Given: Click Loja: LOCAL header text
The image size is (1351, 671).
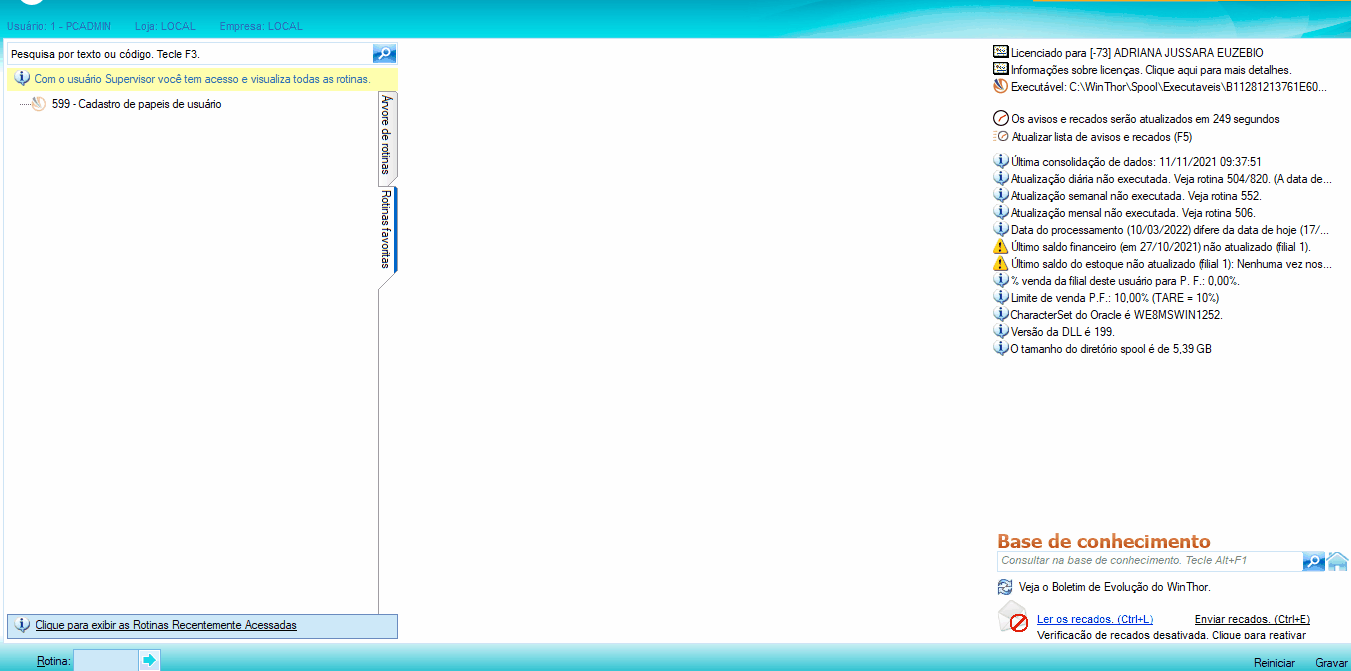Looking at the screenshot, I should coord(165,26).
